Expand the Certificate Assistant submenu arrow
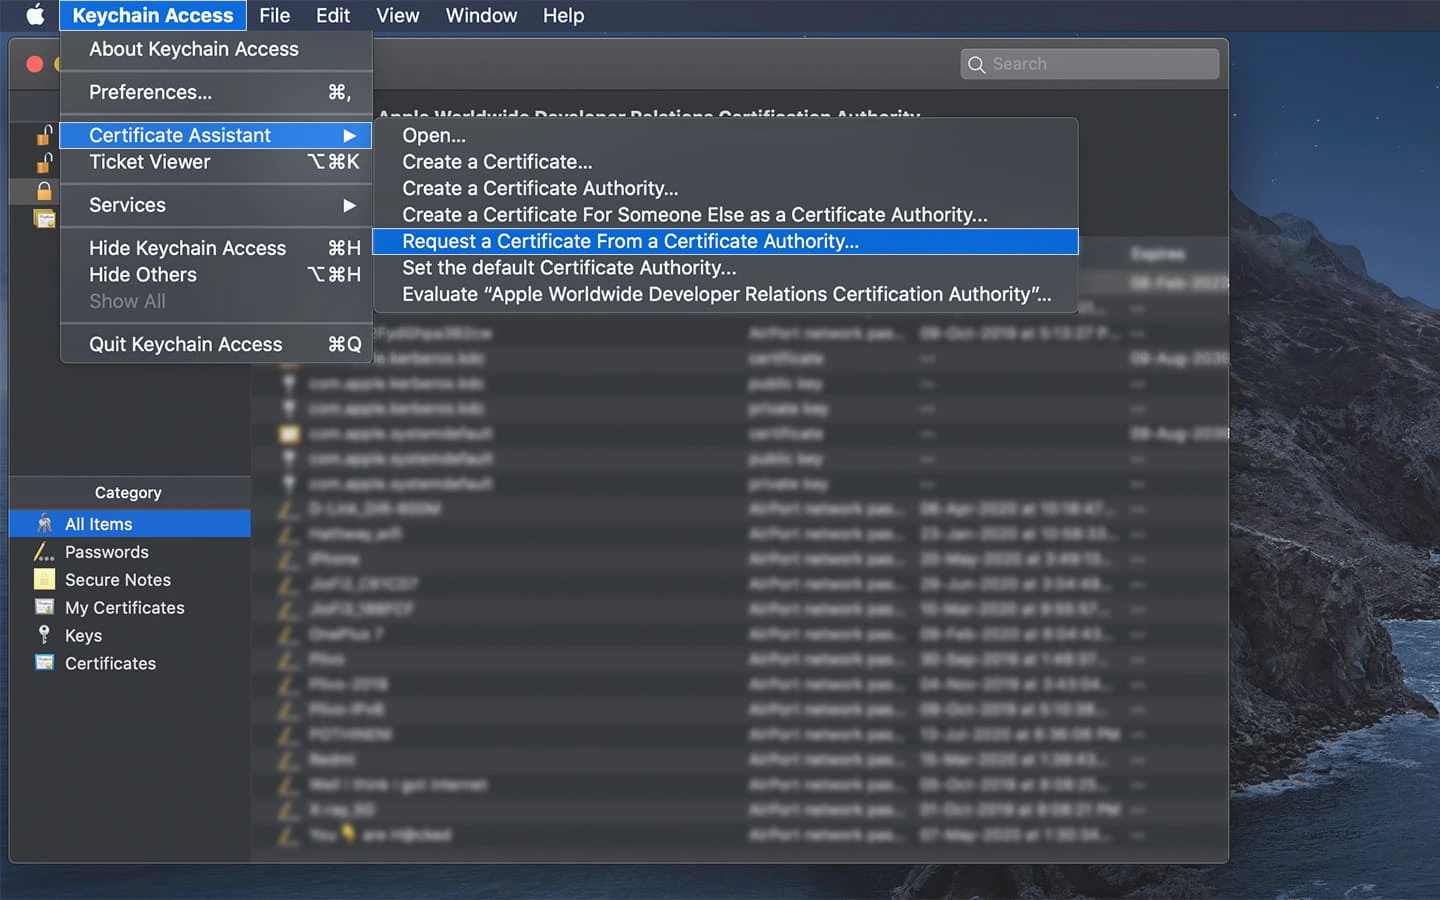Viewport: 1440px width, 900px height. (x=349, y=135)
